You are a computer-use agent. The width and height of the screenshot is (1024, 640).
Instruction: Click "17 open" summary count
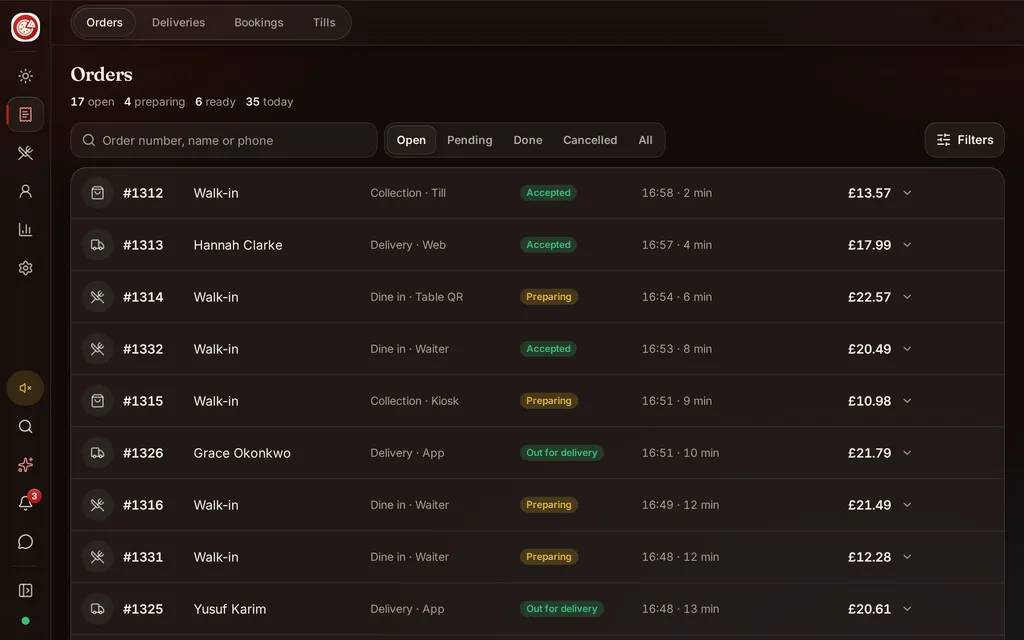tap(92, 102)
